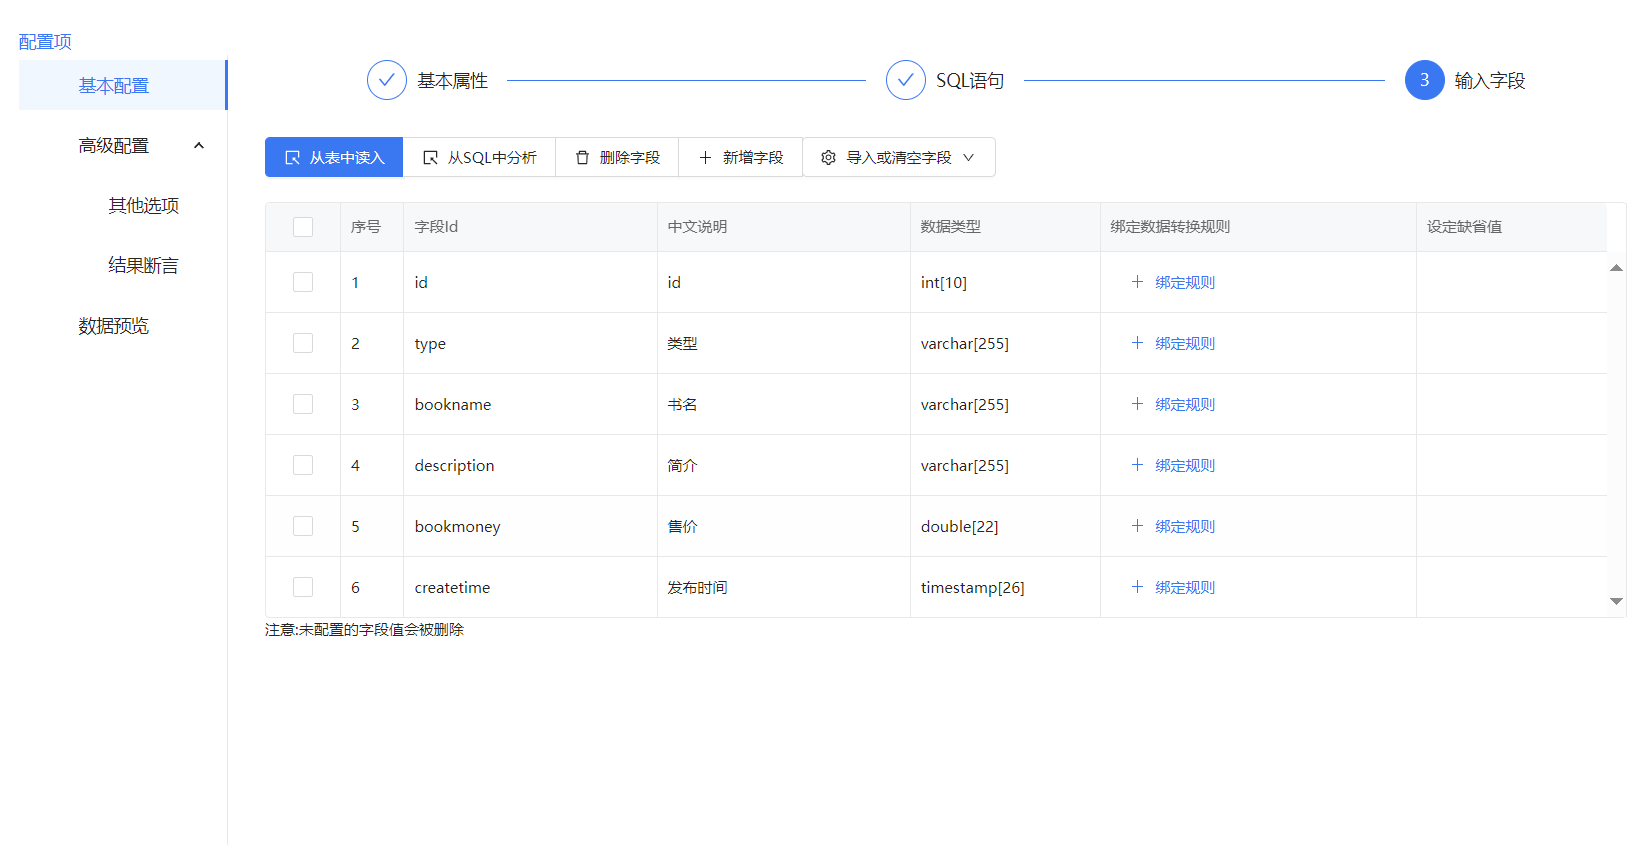Screen dimensions: 1649x845
Task: Click the int[10] data type cell
Action: [1005, 282]
